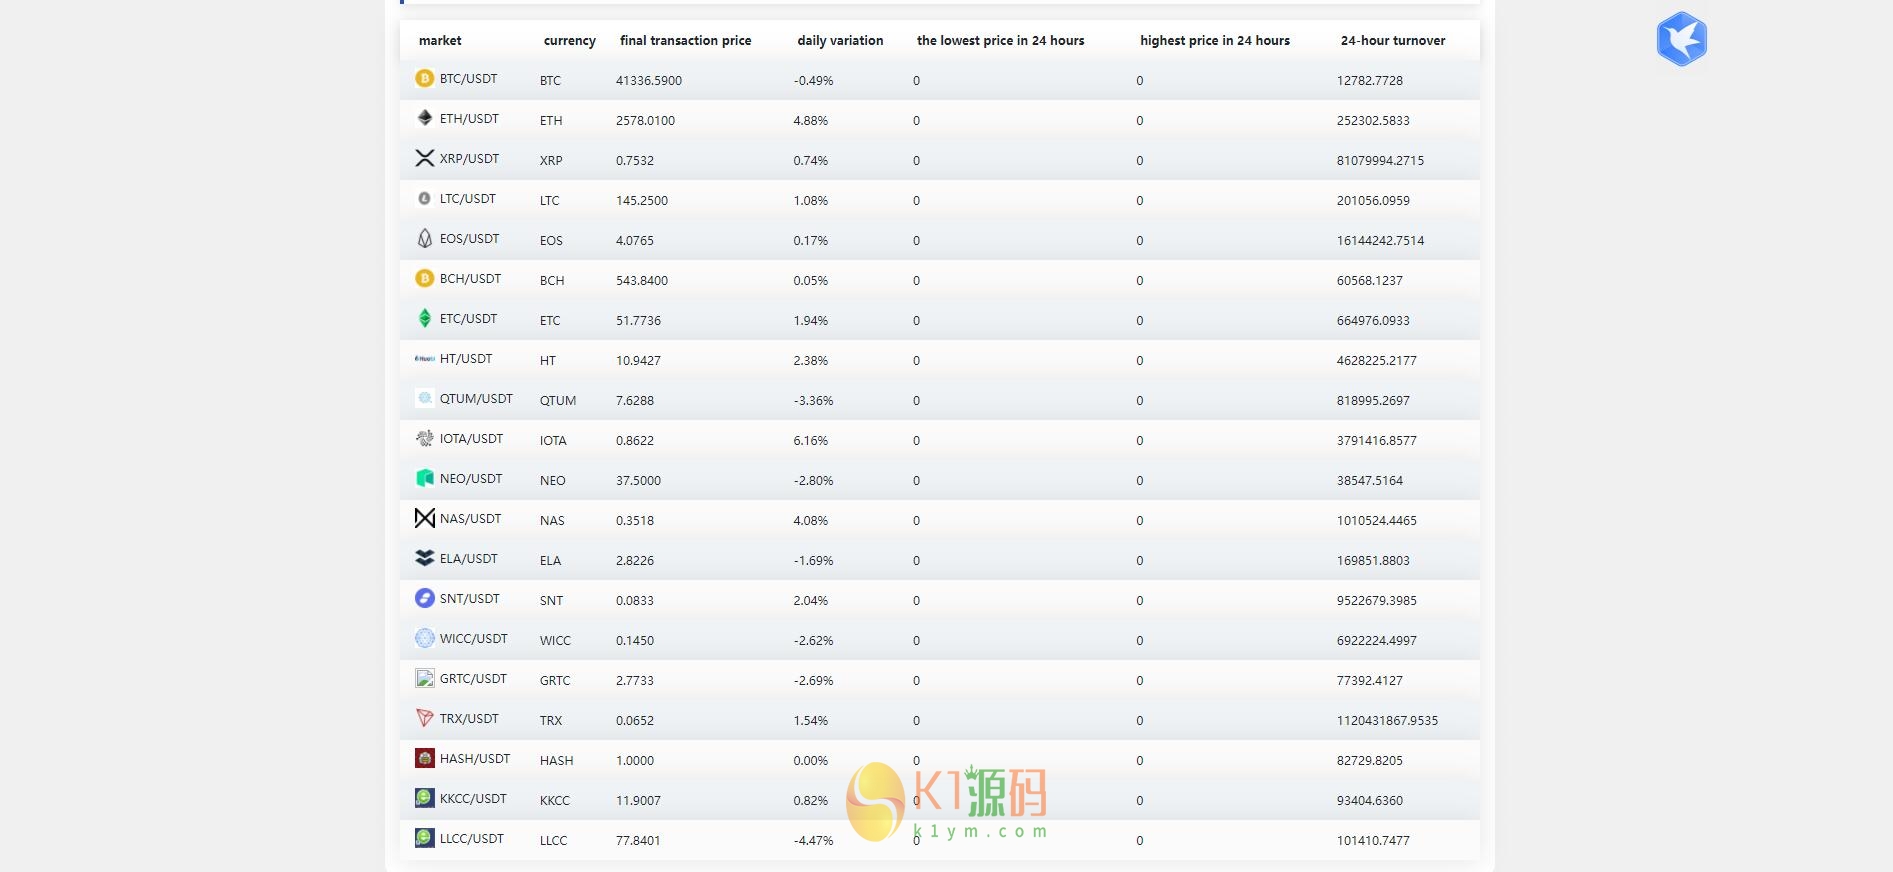Click the XRP turnover 81079994.2715
The image size is (1893, 872).
tap(1380, 161)
